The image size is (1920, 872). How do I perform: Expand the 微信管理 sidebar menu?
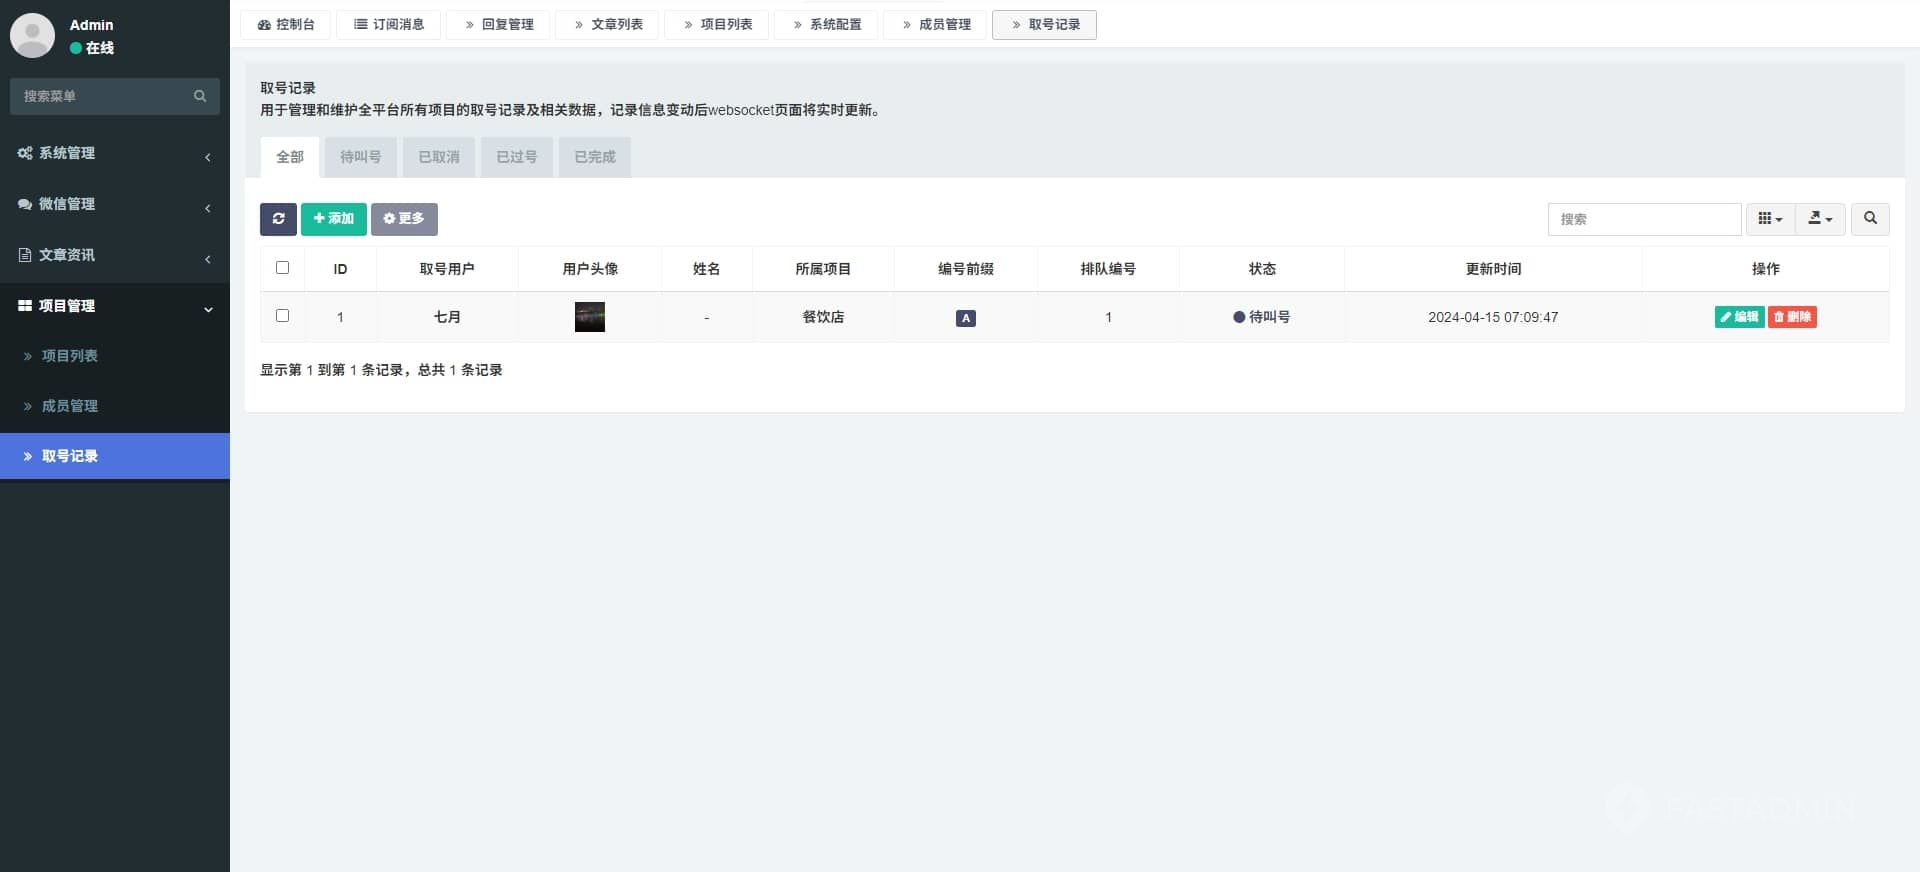point(114,204)
